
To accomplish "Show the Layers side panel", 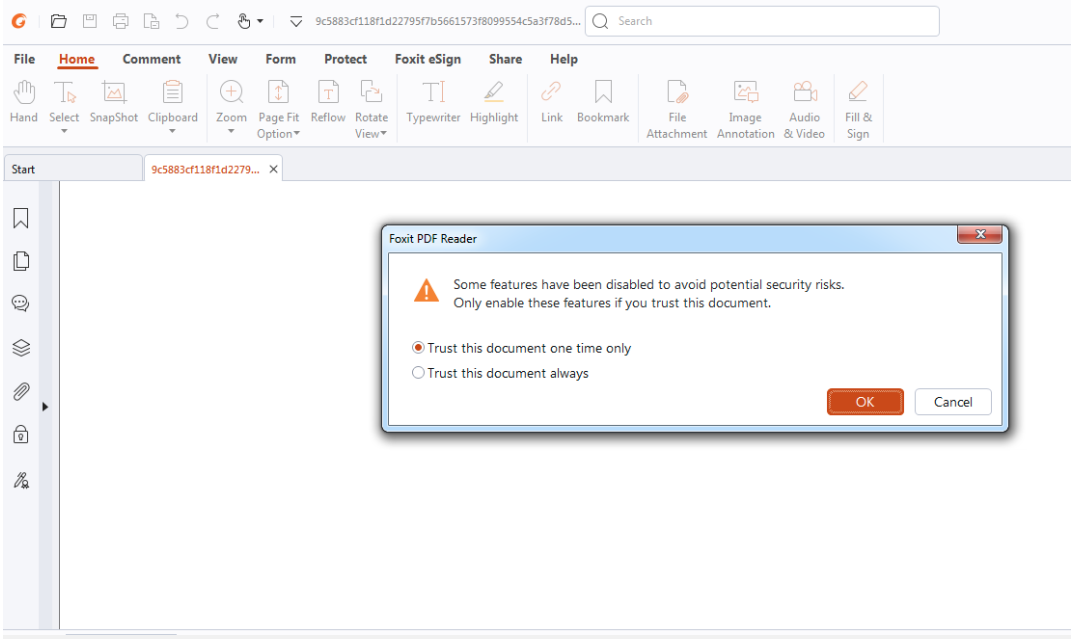I will pos(20,348).
